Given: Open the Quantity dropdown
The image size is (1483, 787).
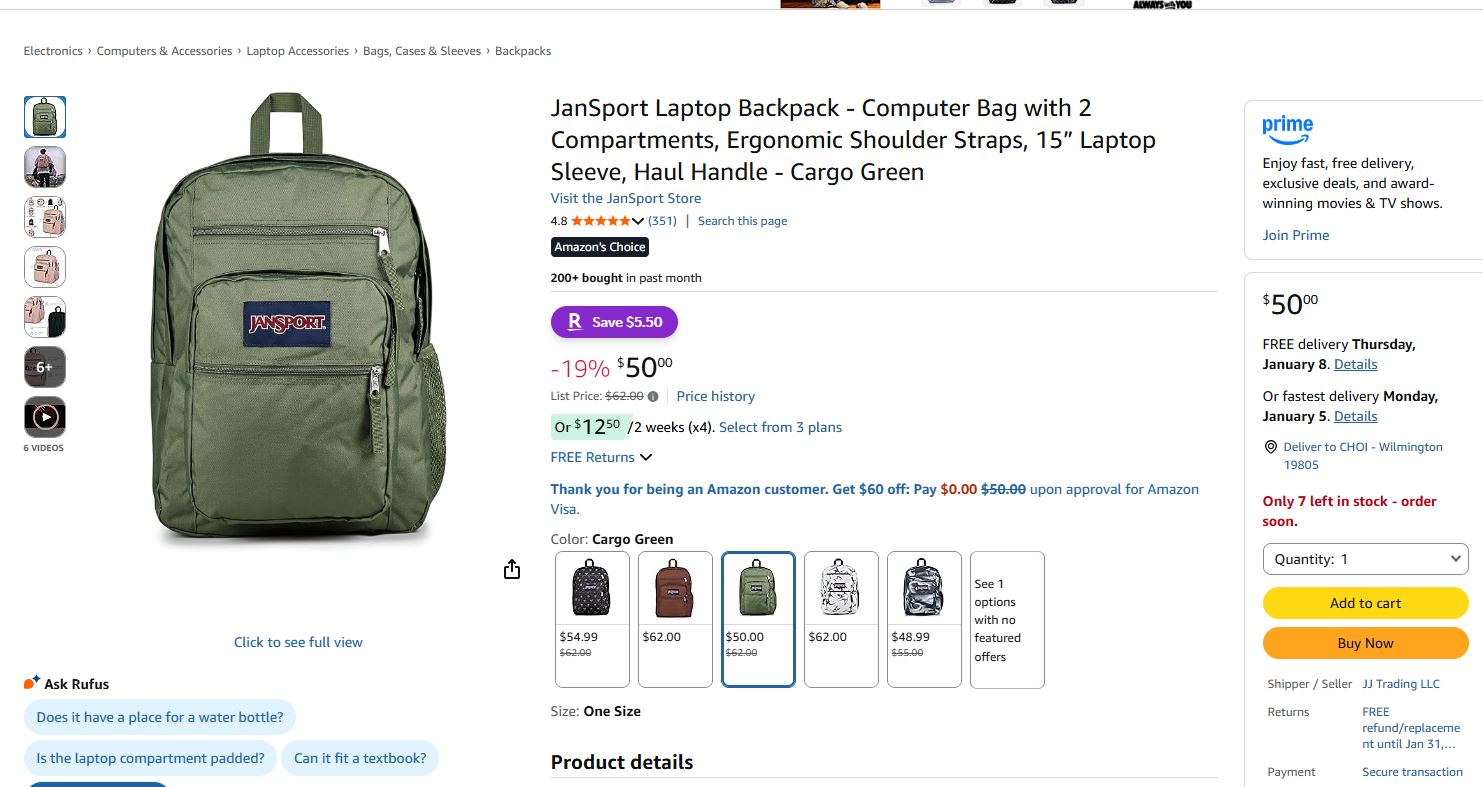Looking at the screenshot, I should (1365, 559).
